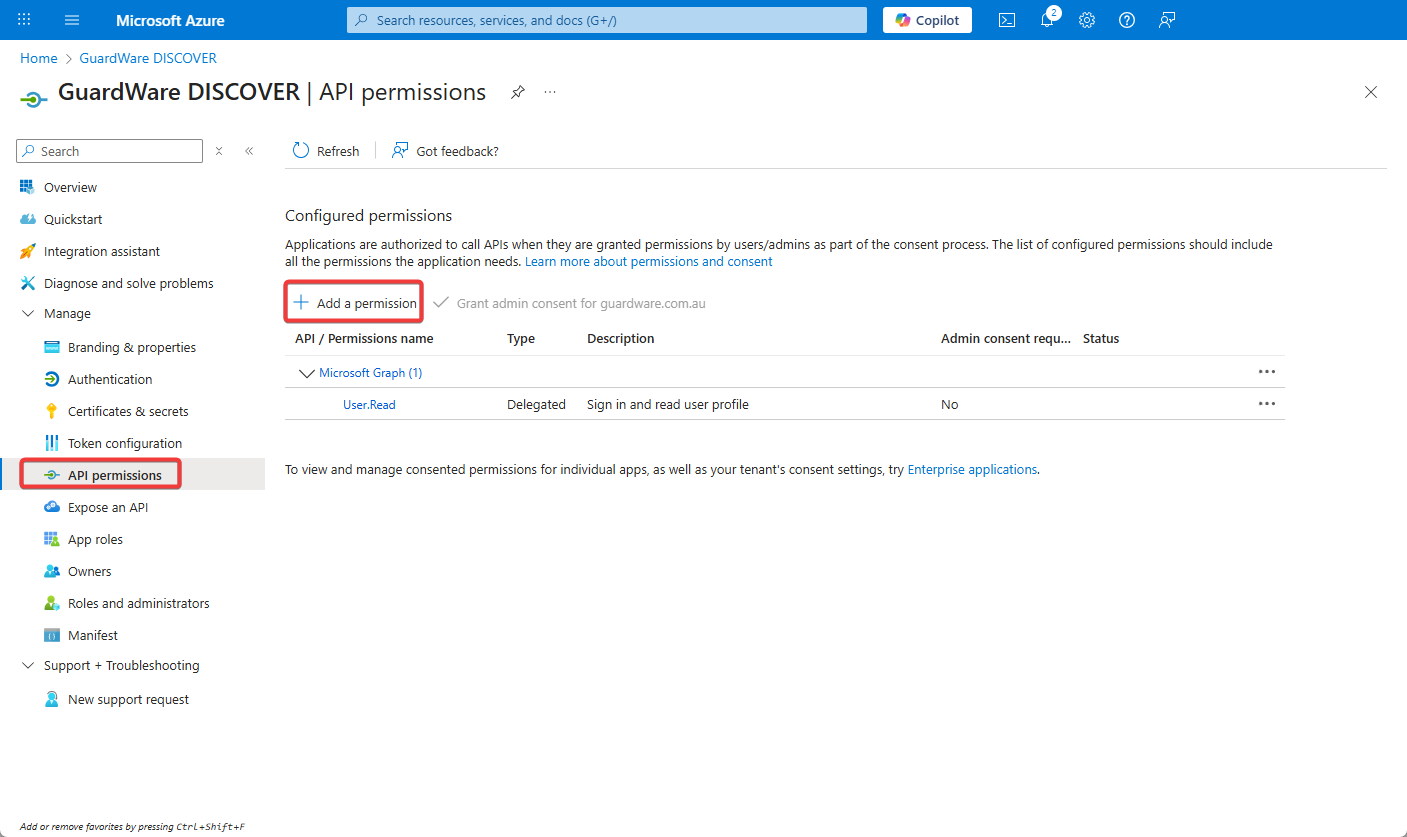Open Certificates & secrets menu item

coord(127,411)
